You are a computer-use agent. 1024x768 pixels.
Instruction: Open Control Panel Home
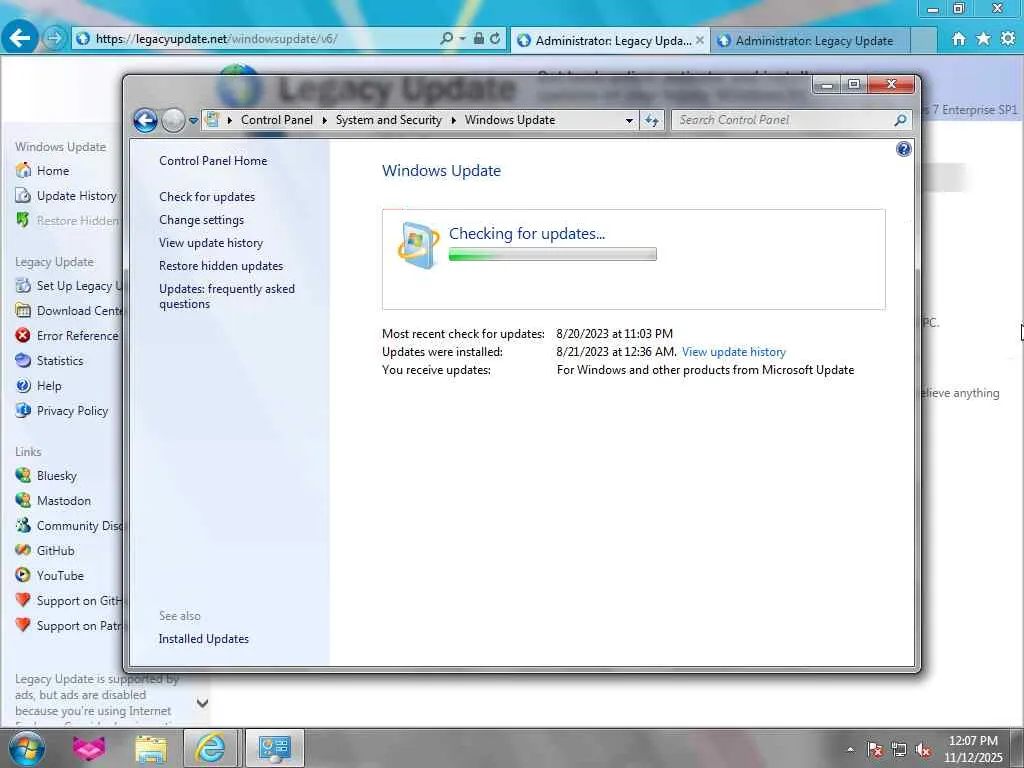(213, 161)
